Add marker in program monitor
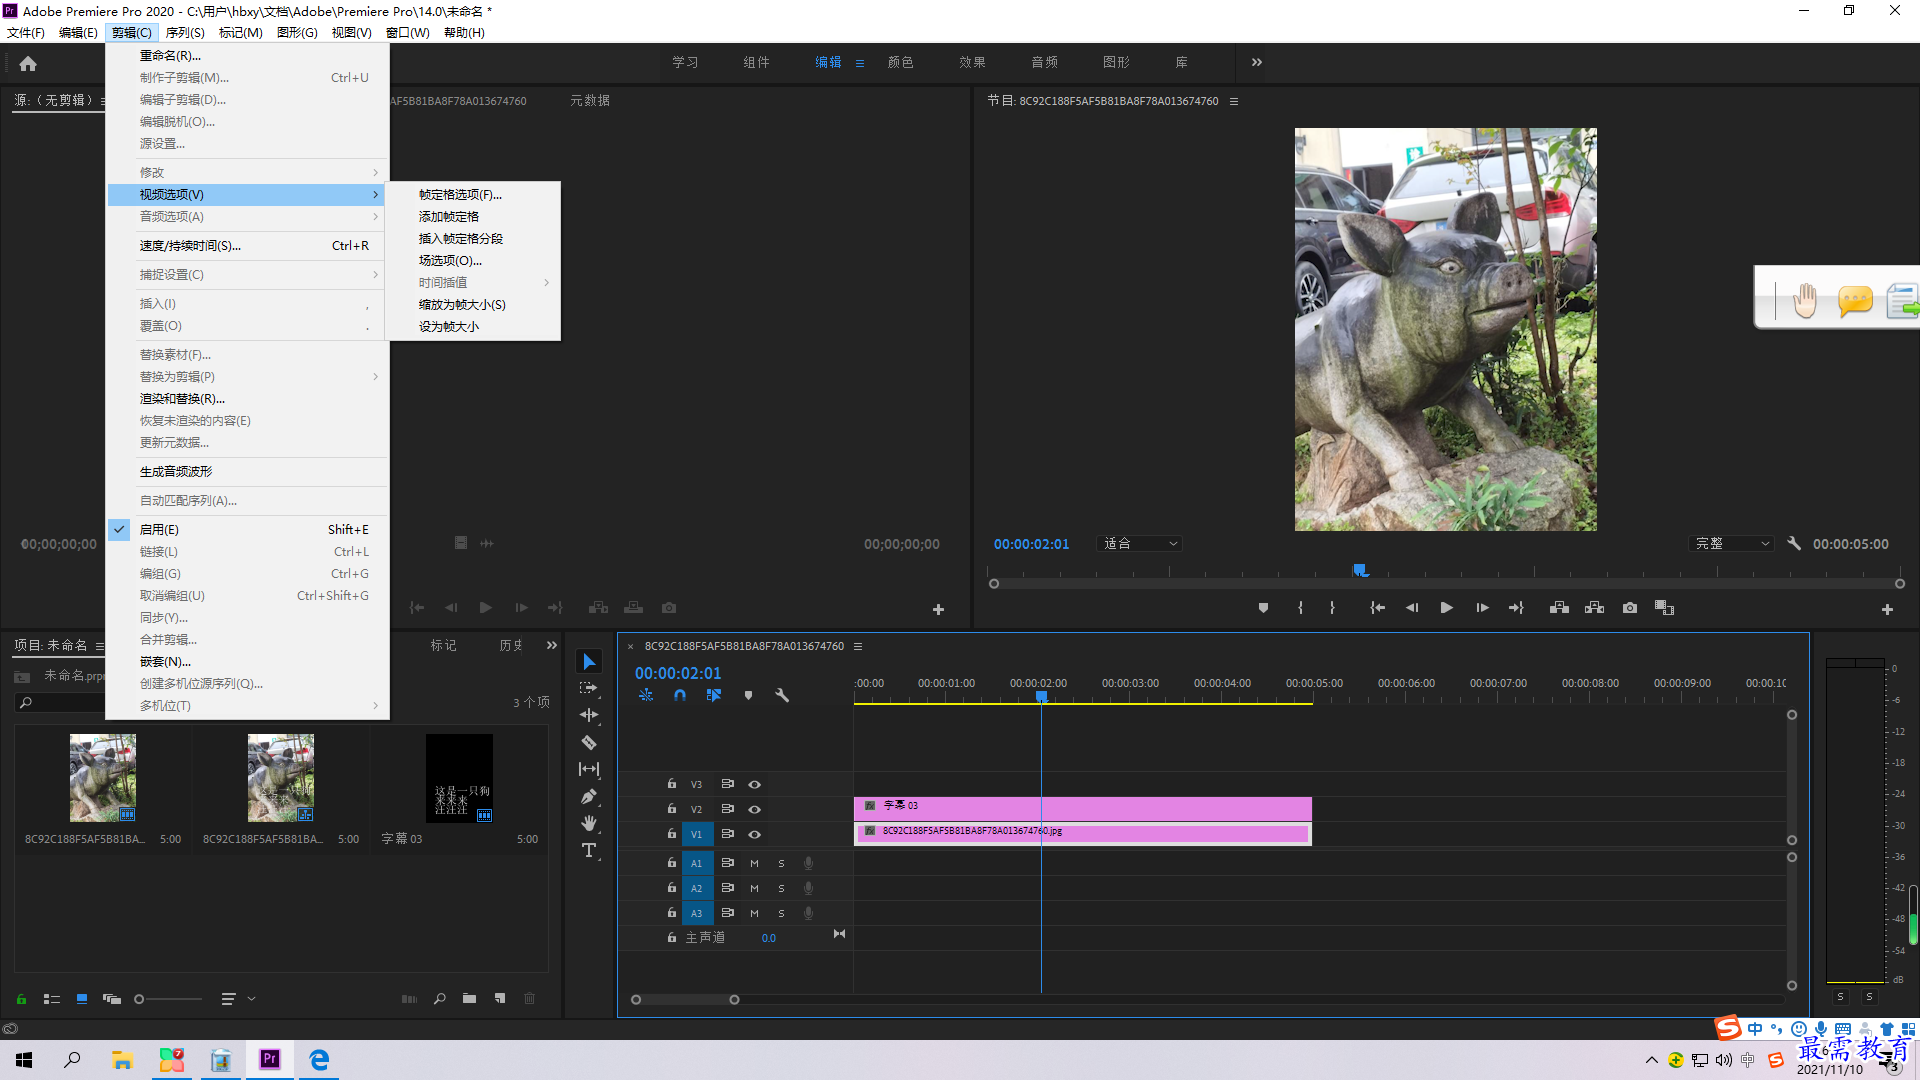Image resolution: width=1920 pixels, height=1080 pixels. 1263,608
